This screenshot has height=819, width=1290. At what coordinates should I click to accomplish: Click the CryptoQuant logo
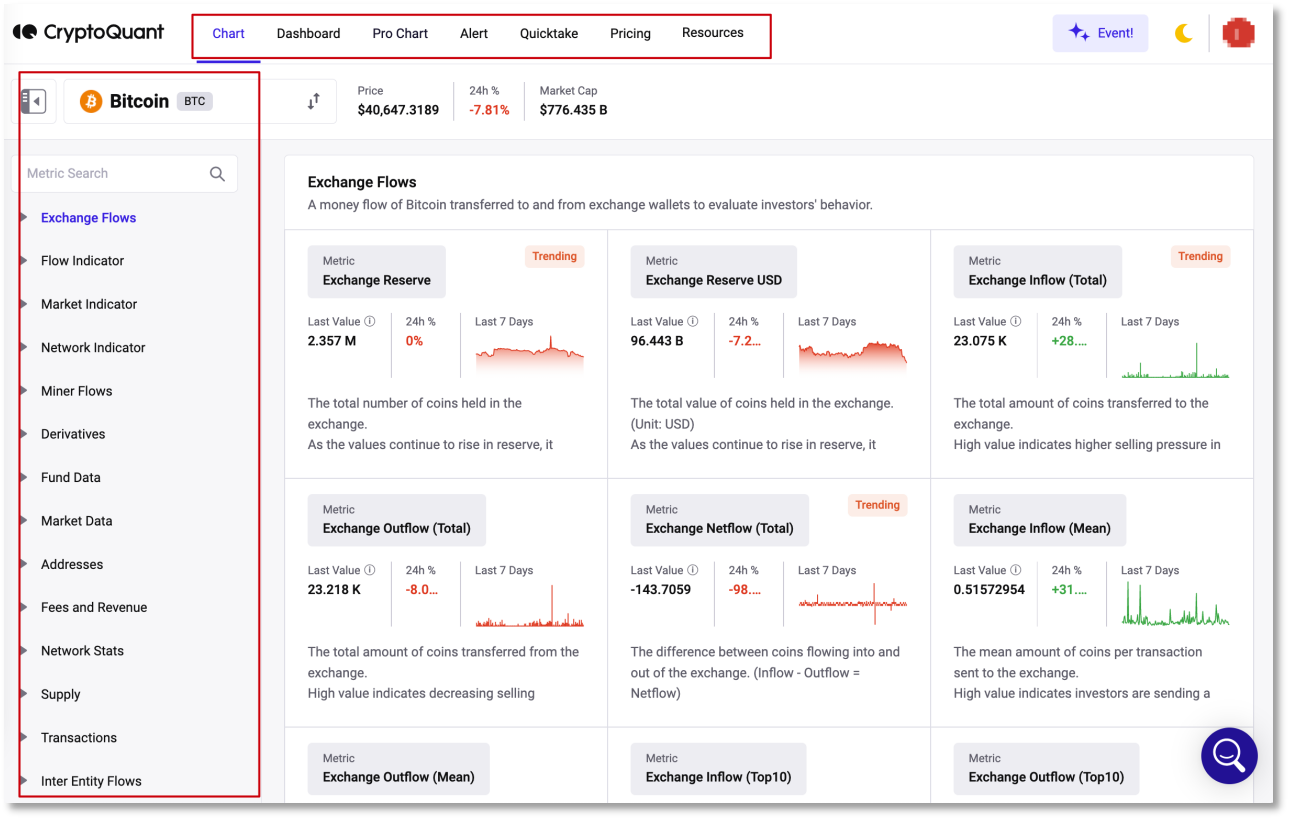88,33
